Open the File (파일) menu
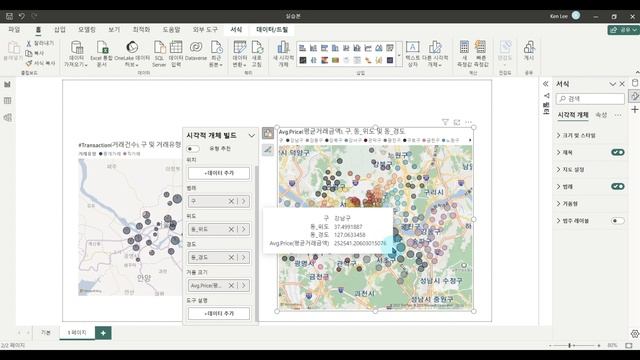 tap(14, 30)
